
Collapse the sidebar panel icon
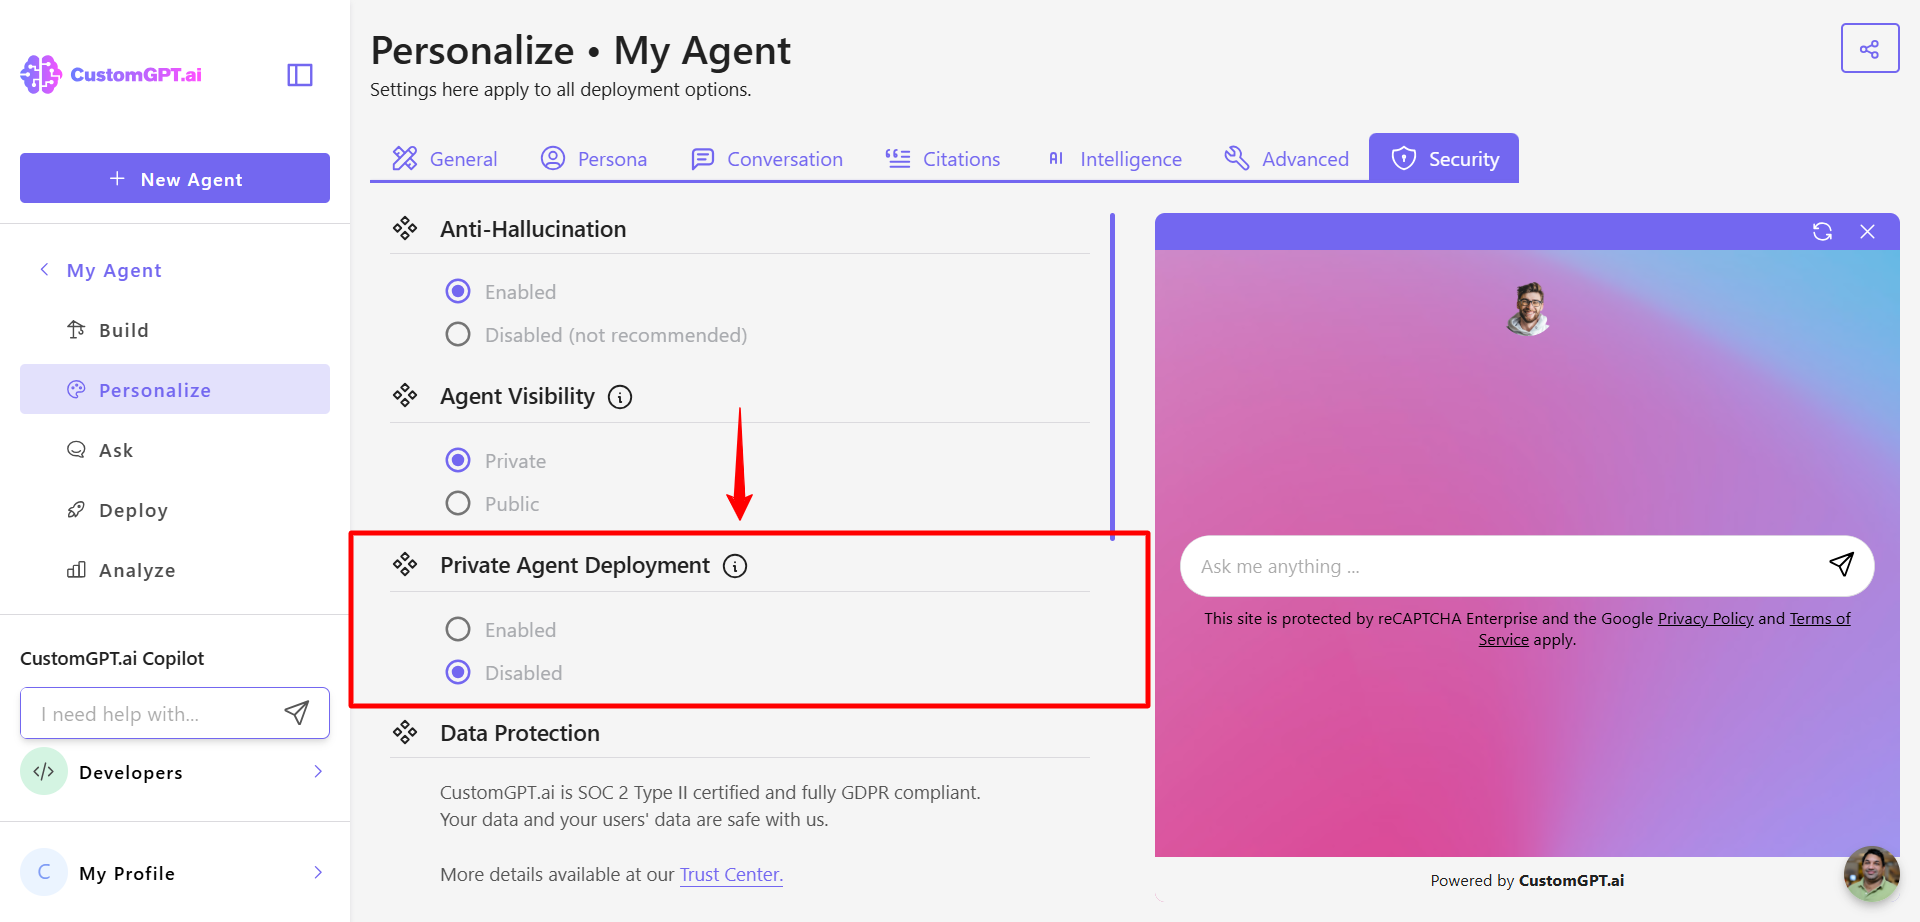pyautogui.click(x=300, y=75)
